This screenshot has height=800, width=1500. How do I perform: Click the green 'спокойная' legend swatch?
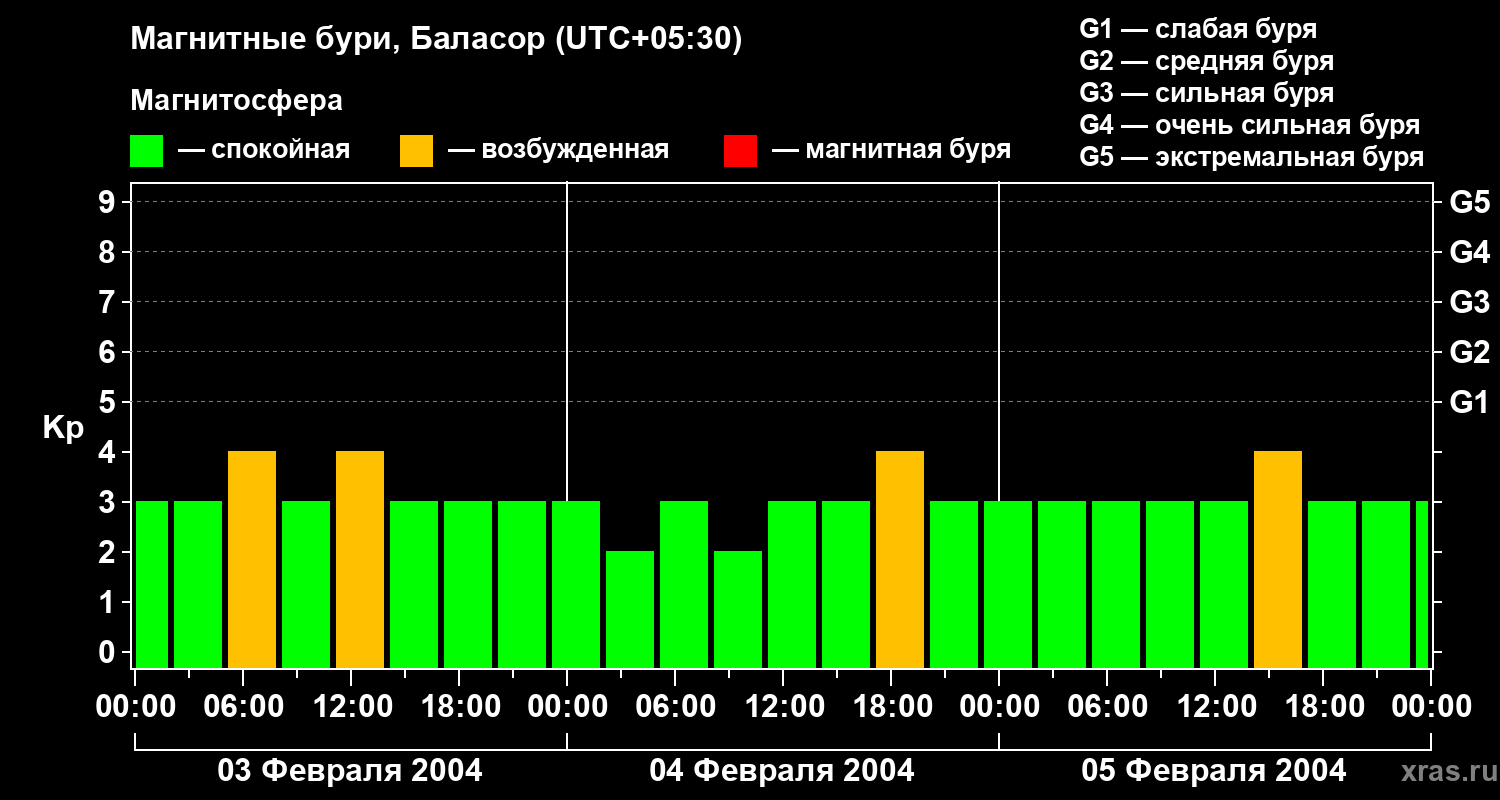[147, 151]
